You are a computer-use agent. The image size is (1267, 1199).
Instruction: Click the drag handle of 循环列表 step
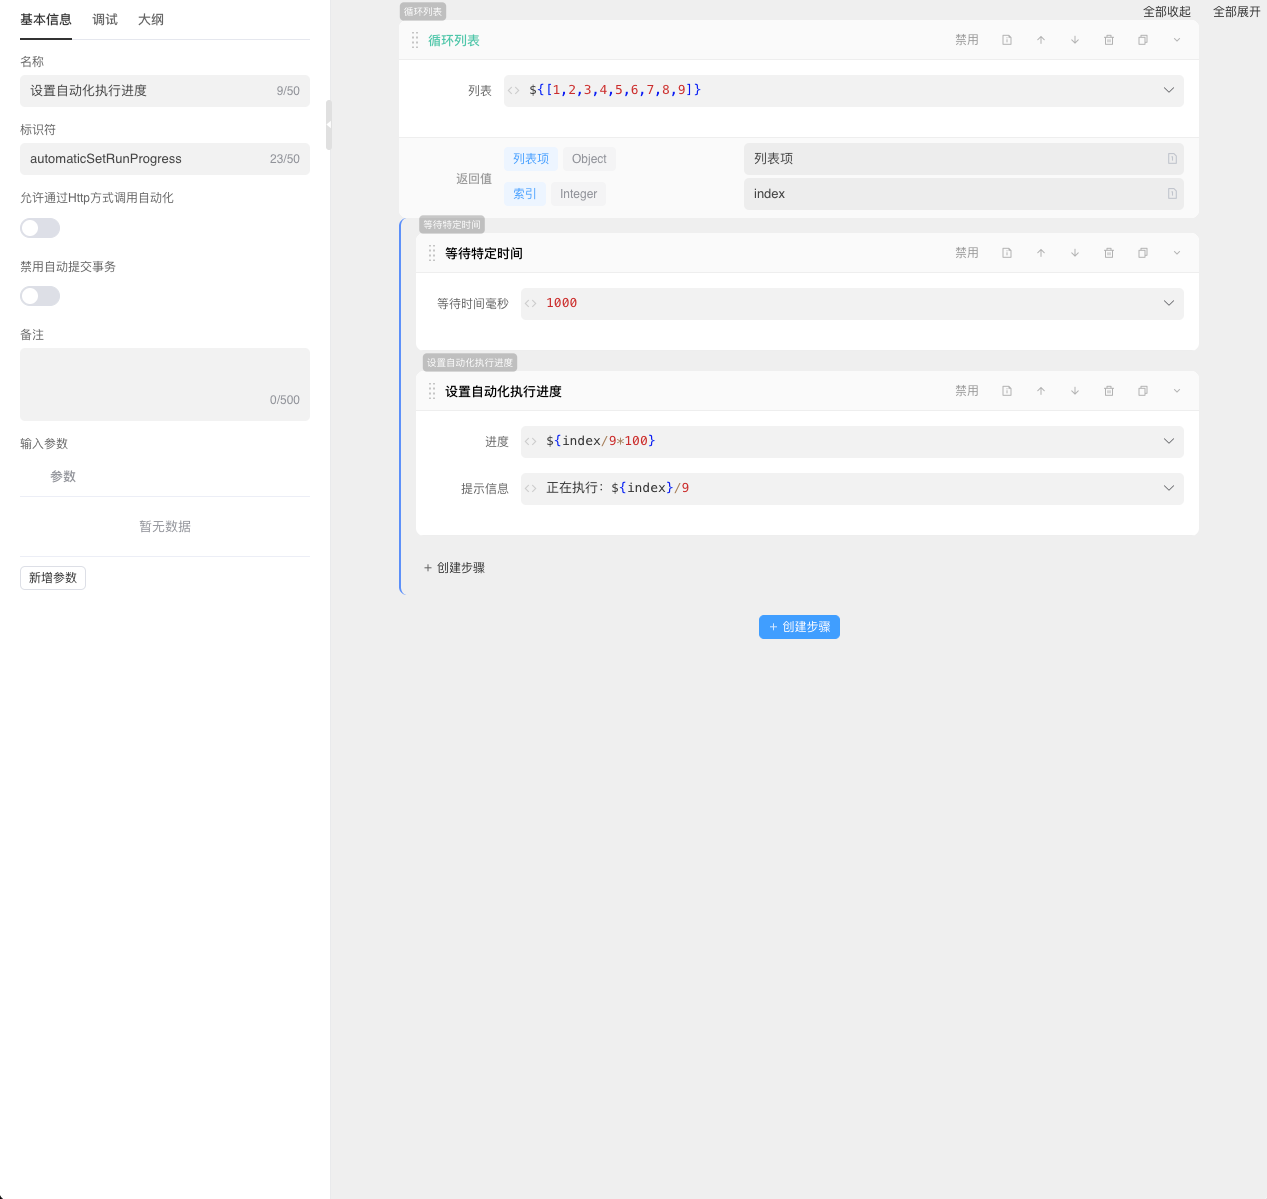415,40
